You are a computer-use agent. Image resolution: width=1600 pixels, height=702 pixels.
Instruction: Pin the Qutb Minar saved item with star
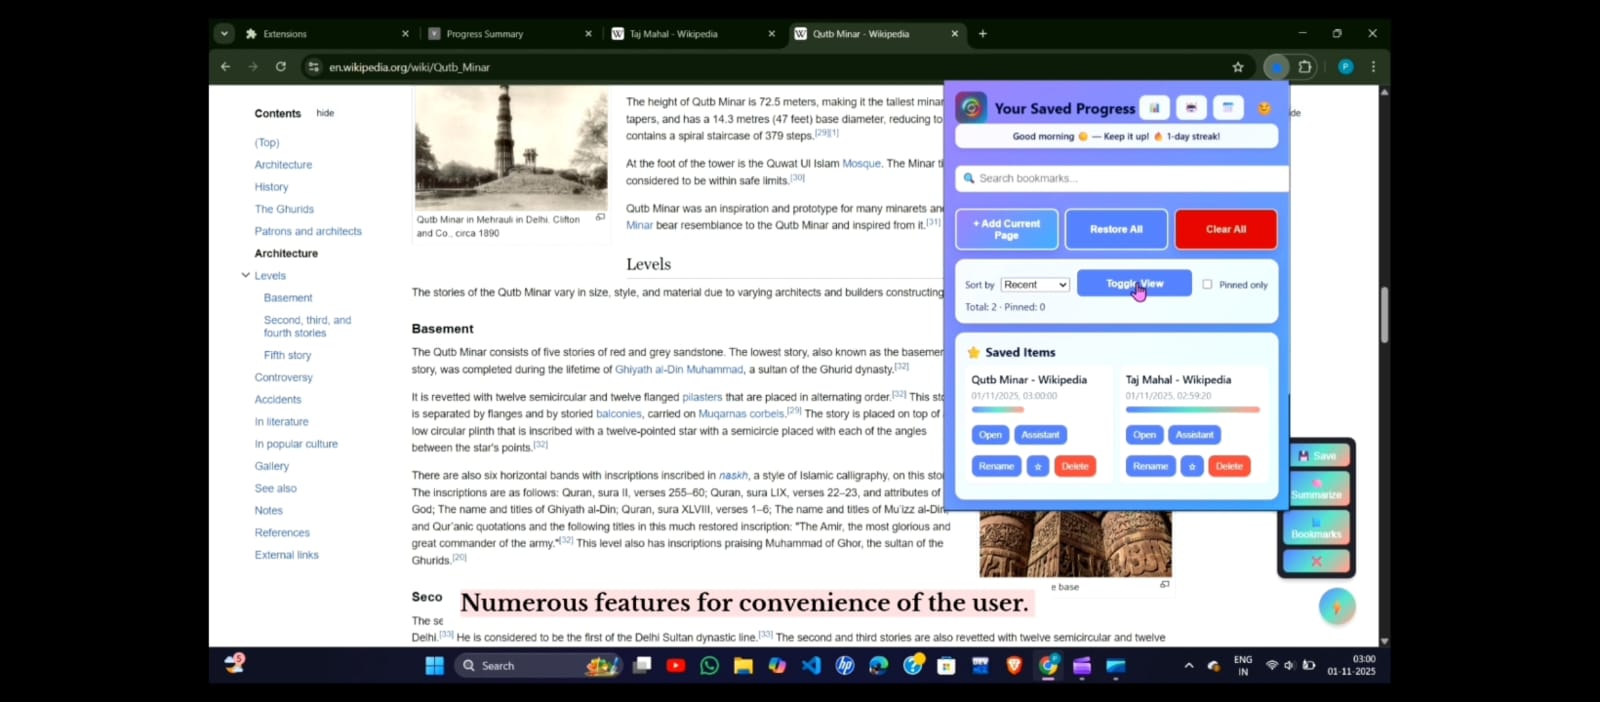coord(1038,466)
